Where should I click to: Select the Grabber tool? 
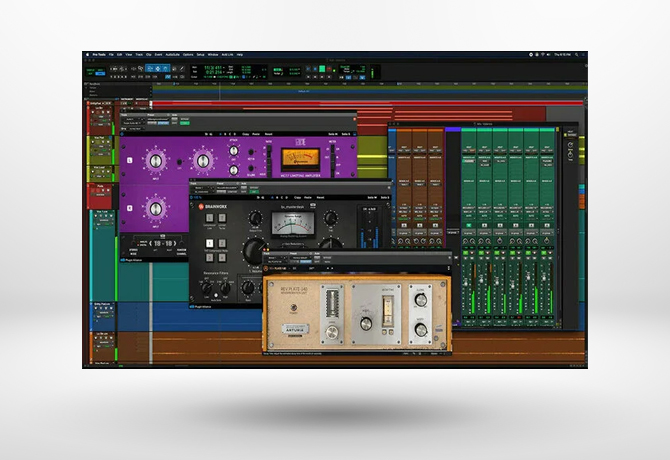click(166, 68)
